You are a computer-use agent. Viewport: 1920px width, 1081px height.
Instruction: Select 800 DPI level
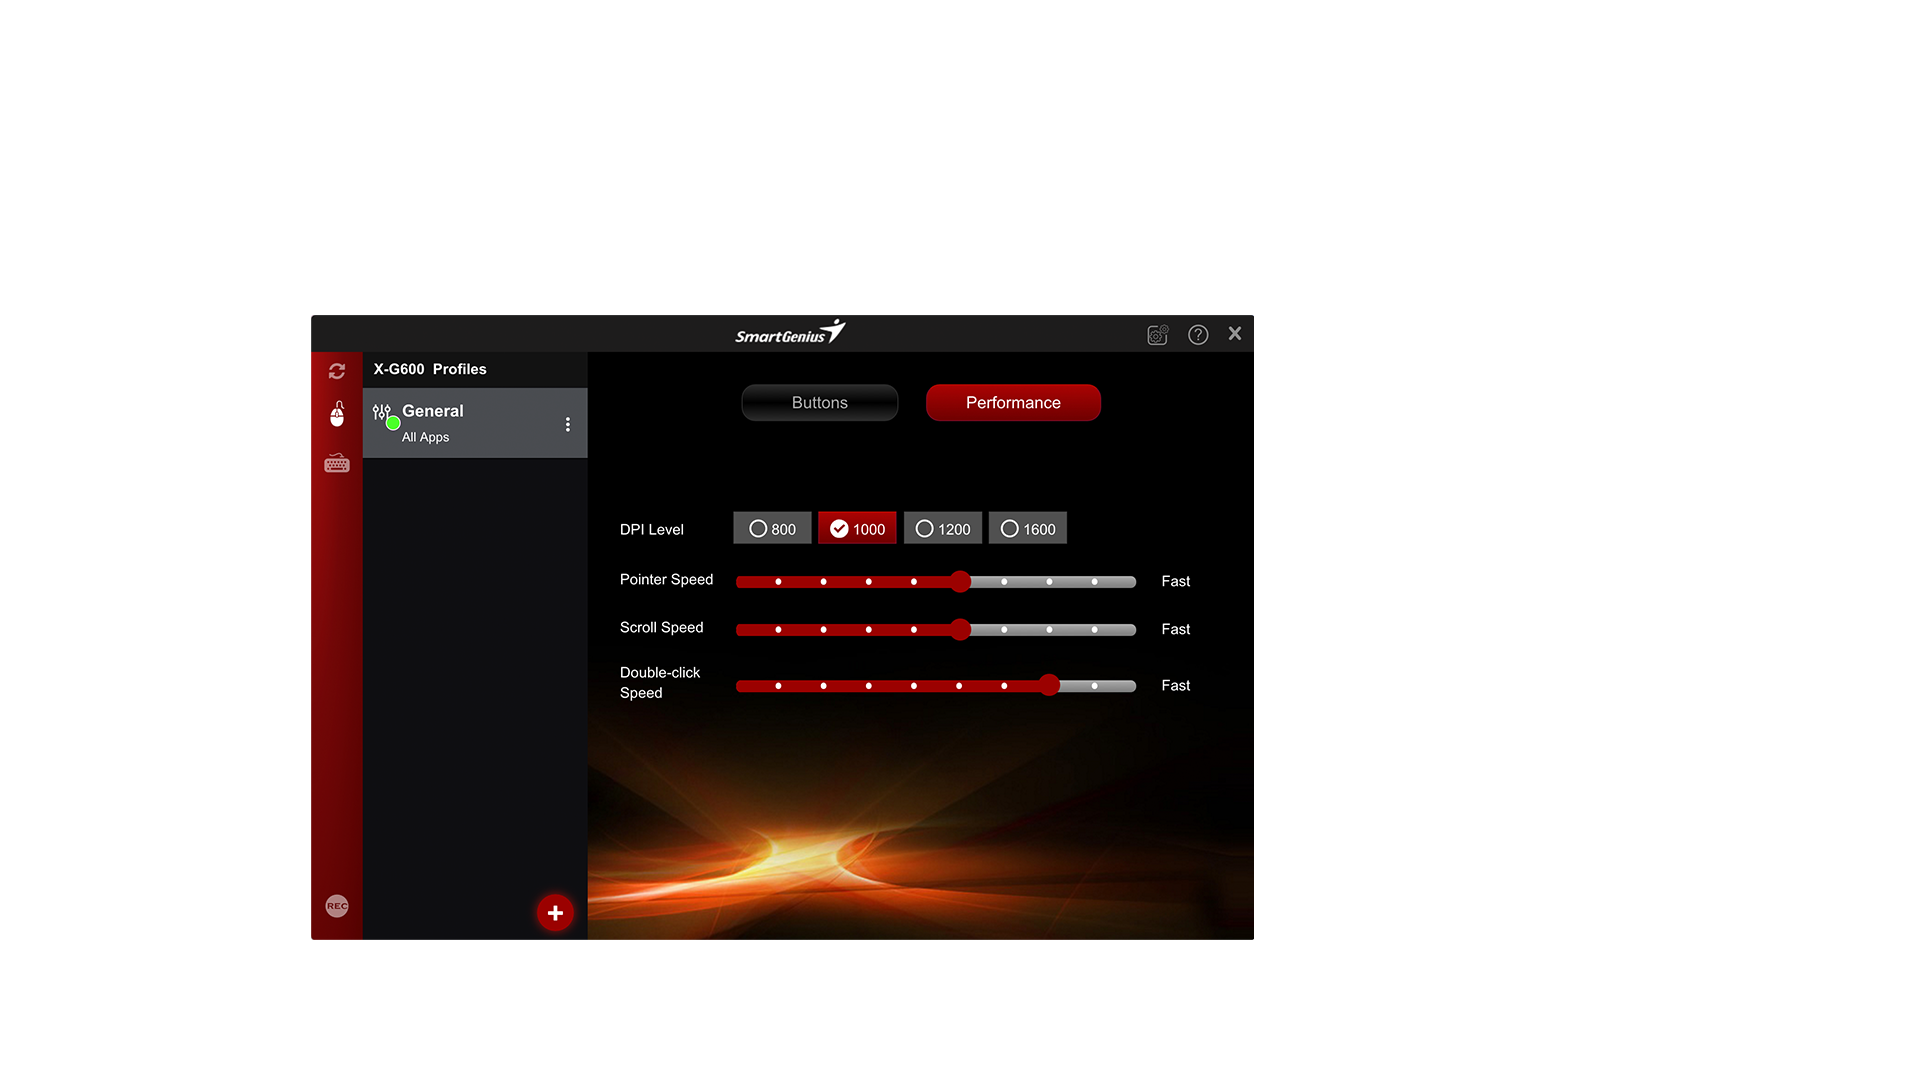coord(772,528)
